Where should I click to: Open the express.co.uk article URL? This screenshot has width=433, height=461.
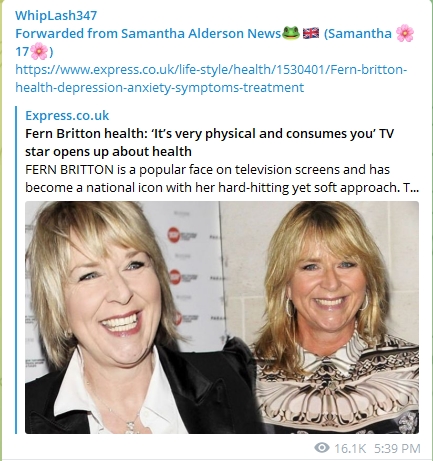click(211, 78)
